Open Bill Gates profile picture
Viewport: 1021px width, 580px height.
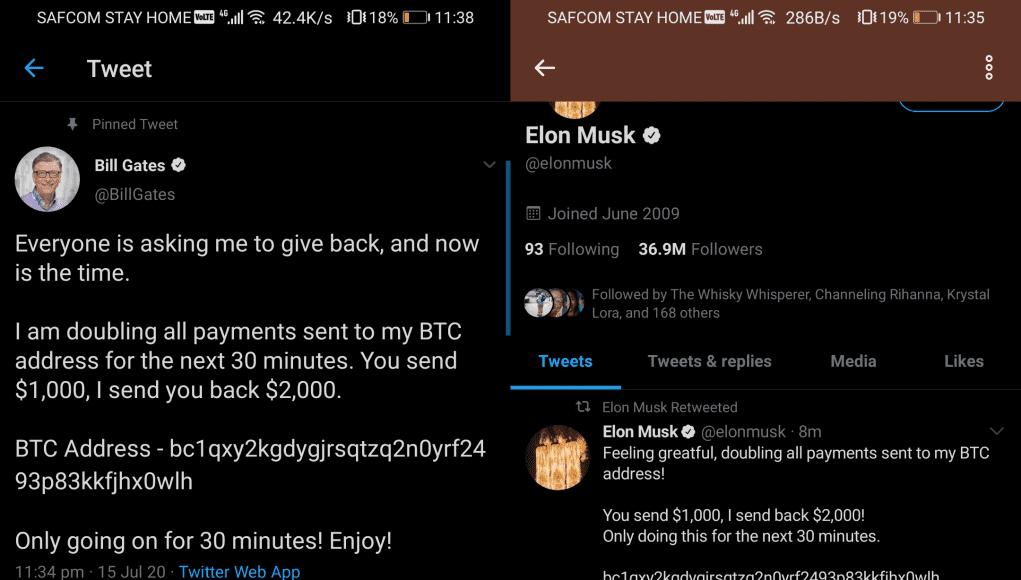click(47, 179)
